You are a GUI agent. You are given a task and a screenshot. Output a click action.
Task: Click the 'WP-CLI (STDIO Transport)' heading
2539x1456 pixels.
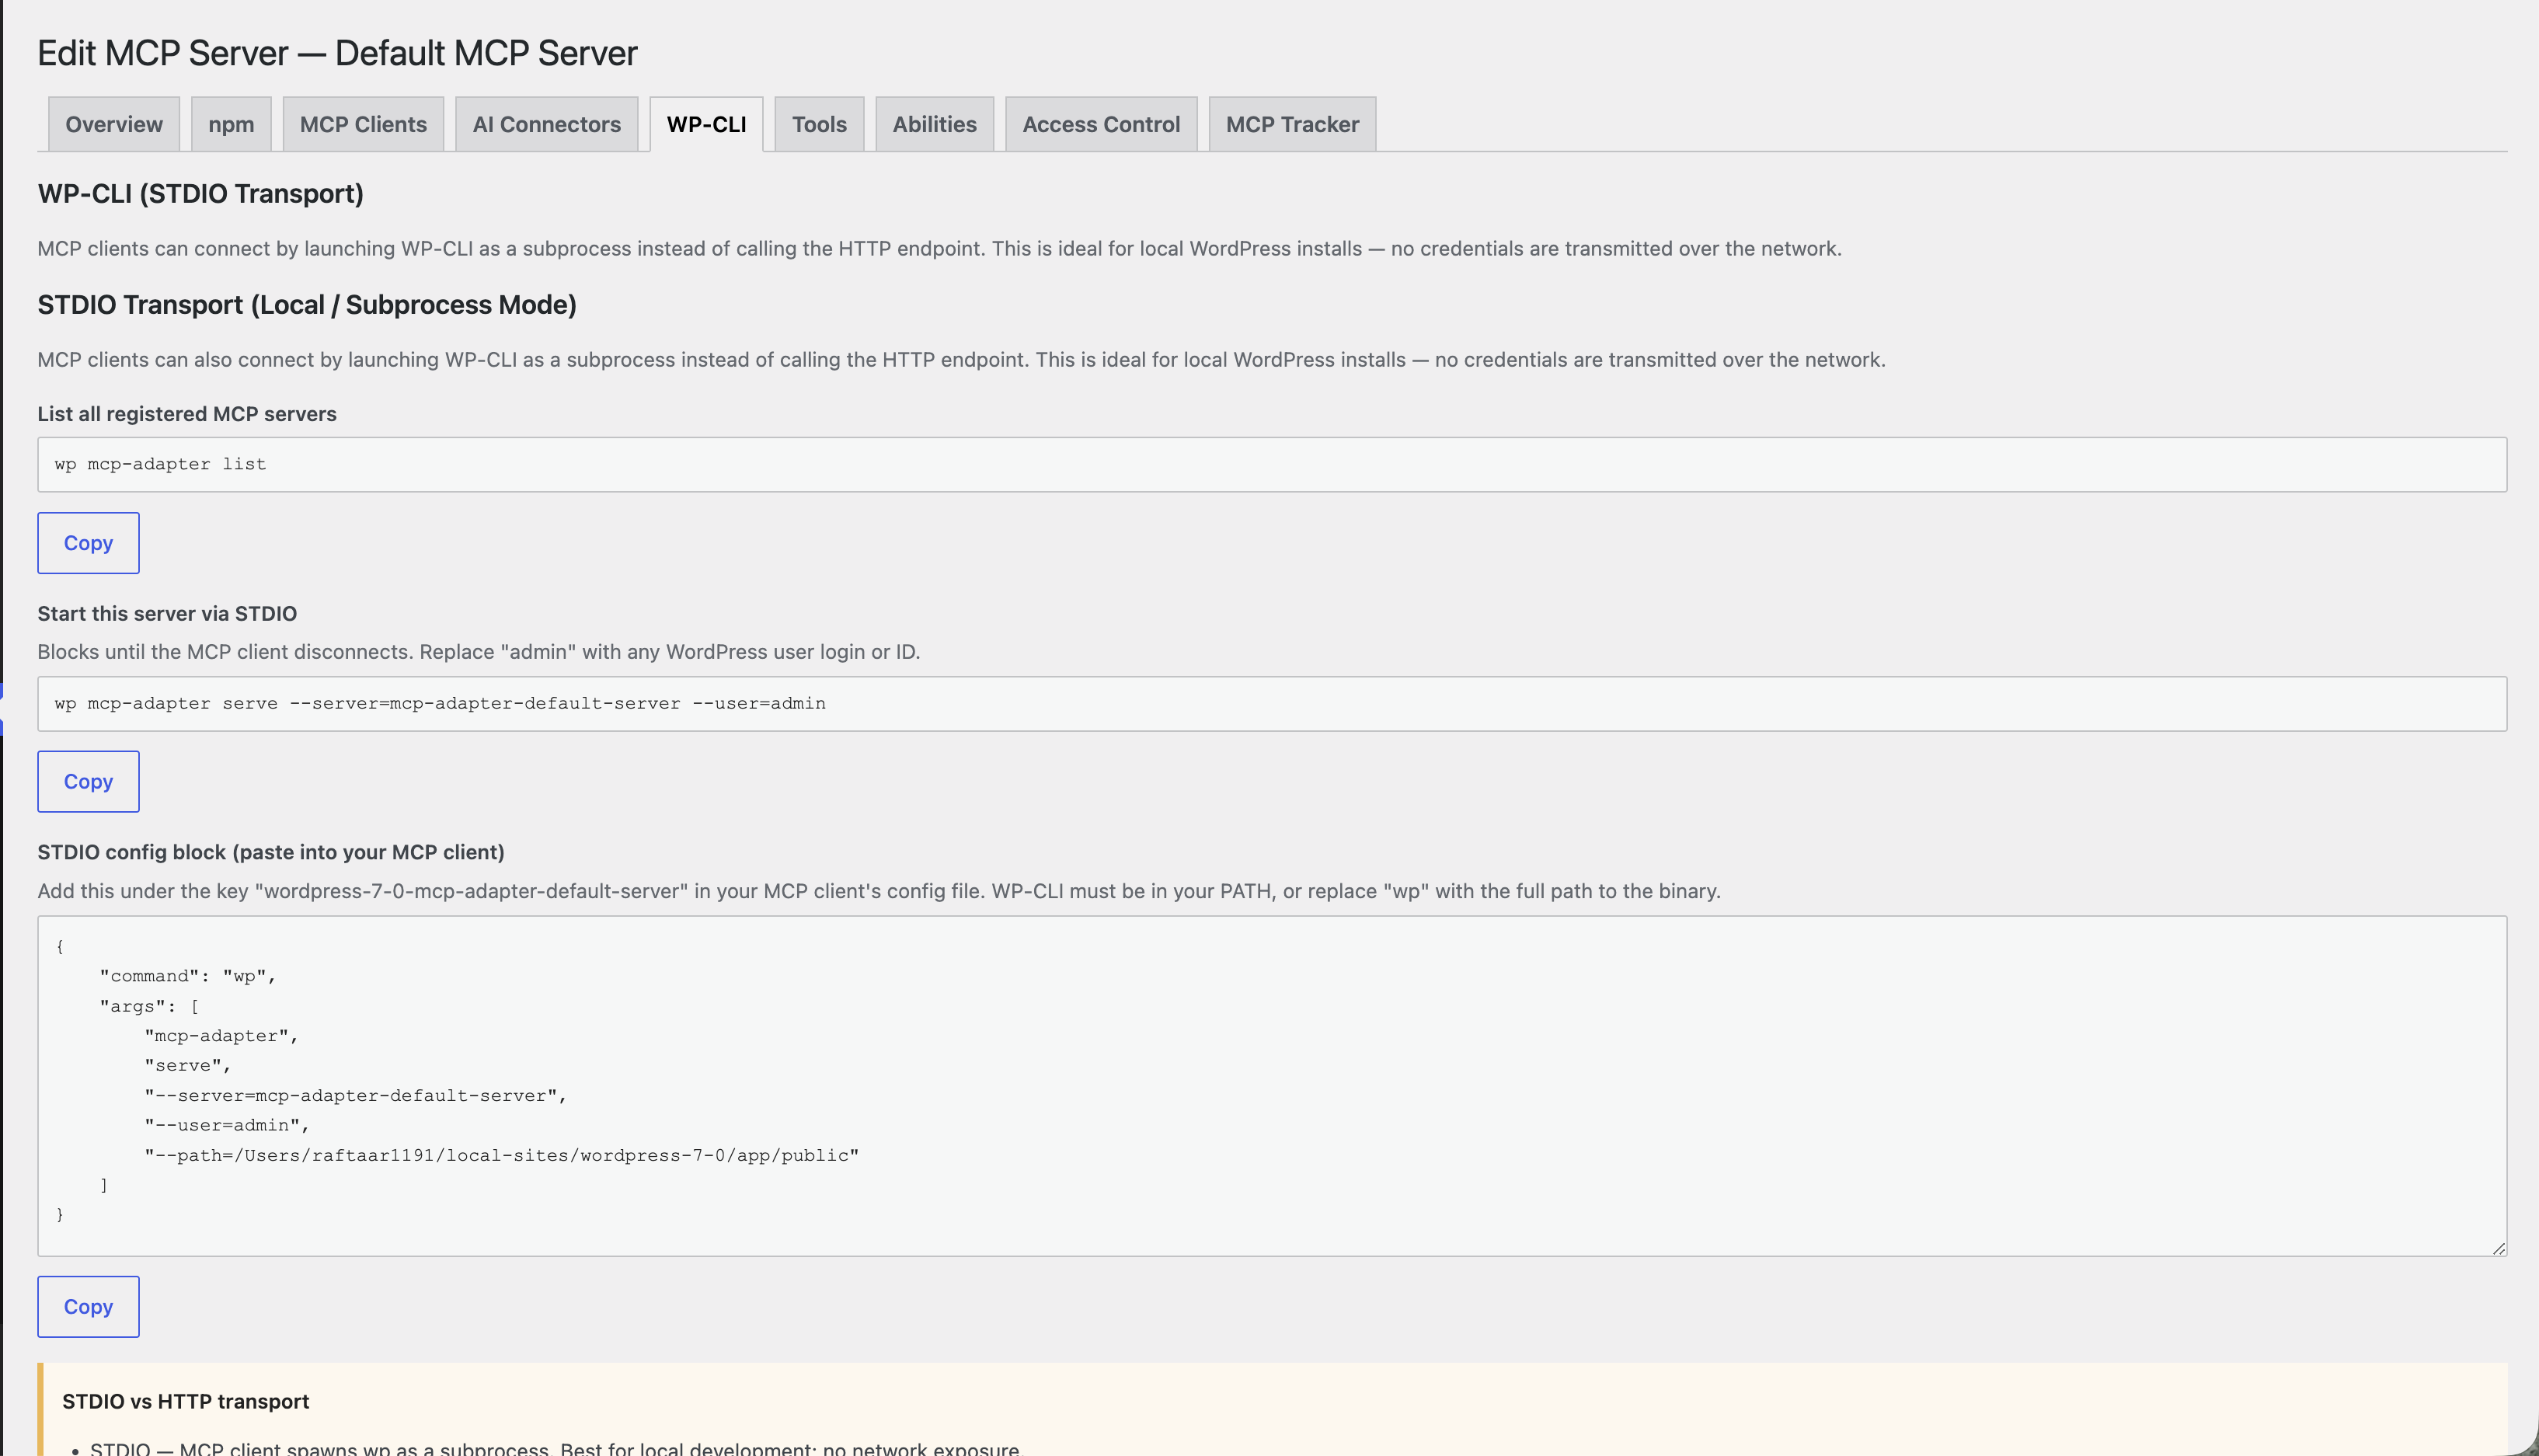201,193
